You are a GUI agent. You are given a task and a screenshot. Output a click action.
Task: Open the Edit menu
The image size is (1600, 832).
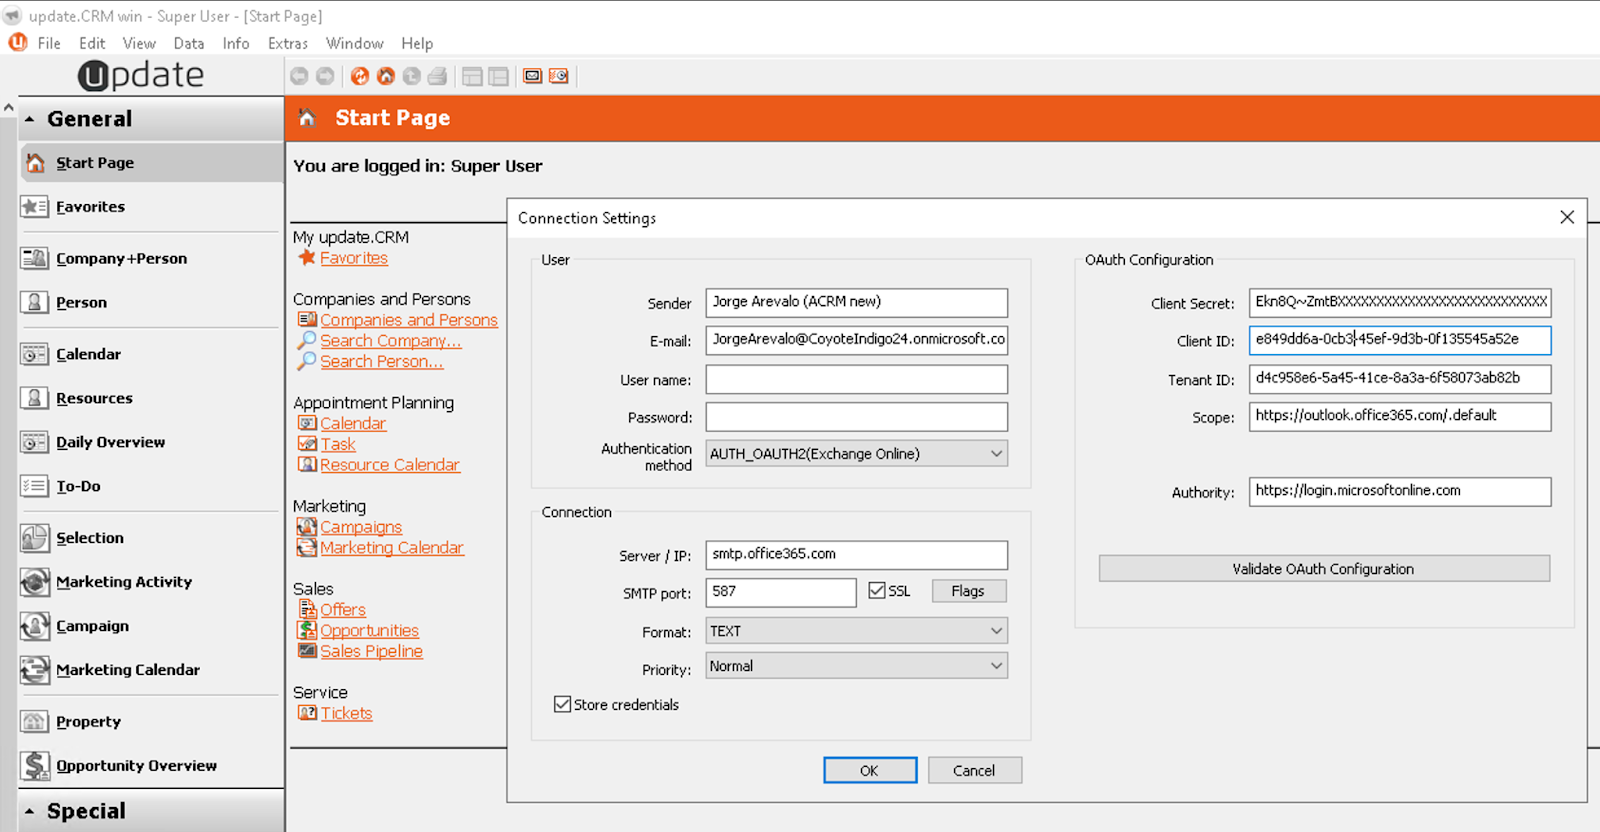[x=92, y=43]
